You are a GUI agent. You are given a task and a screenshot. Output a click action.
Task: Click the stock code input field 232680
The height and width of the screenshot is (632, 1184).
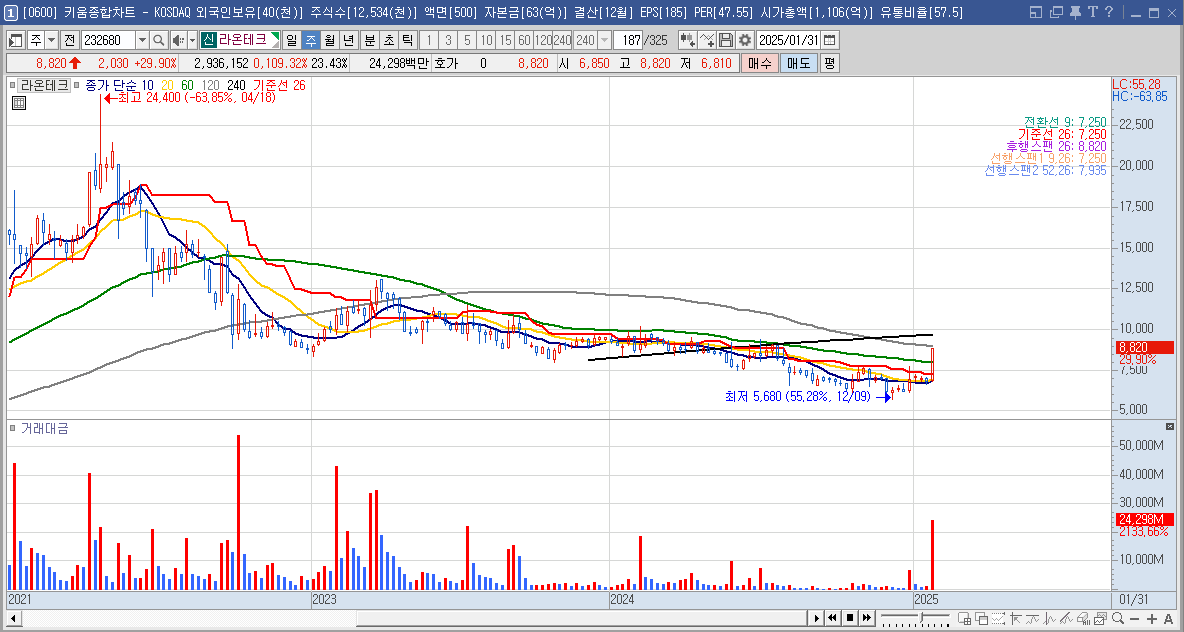[108, 40]
